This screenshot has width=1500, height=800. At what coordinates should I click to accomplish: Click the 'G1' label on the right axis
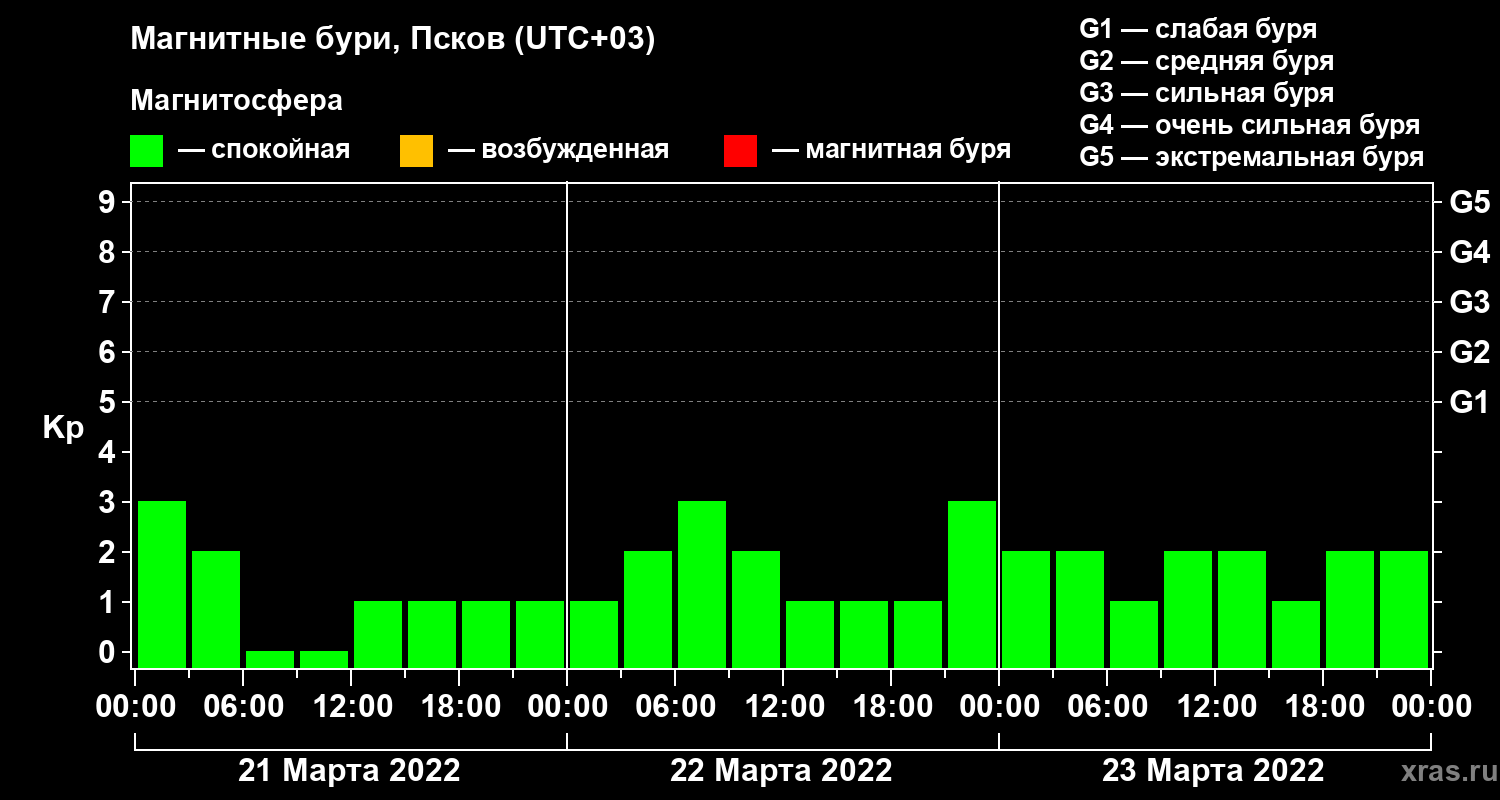click(x=1469, y=402)
